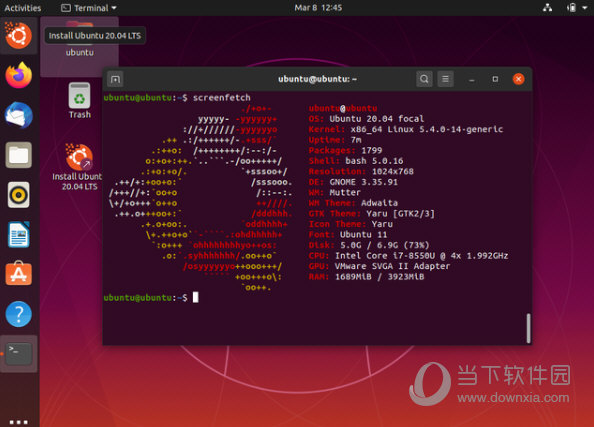The height and width of the screenshot is (427, 594).
Task: Click the 'screenfetch' command text
Action: (222, 98)
